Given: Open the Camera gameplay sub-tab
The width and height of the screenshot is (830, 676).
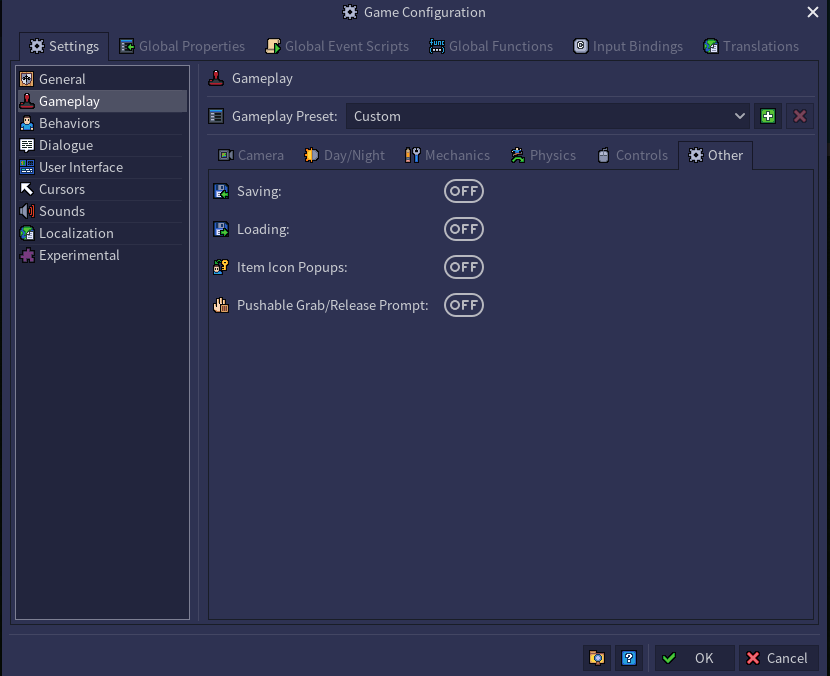Looking at the screenshot, I should (x=251, y=155).
